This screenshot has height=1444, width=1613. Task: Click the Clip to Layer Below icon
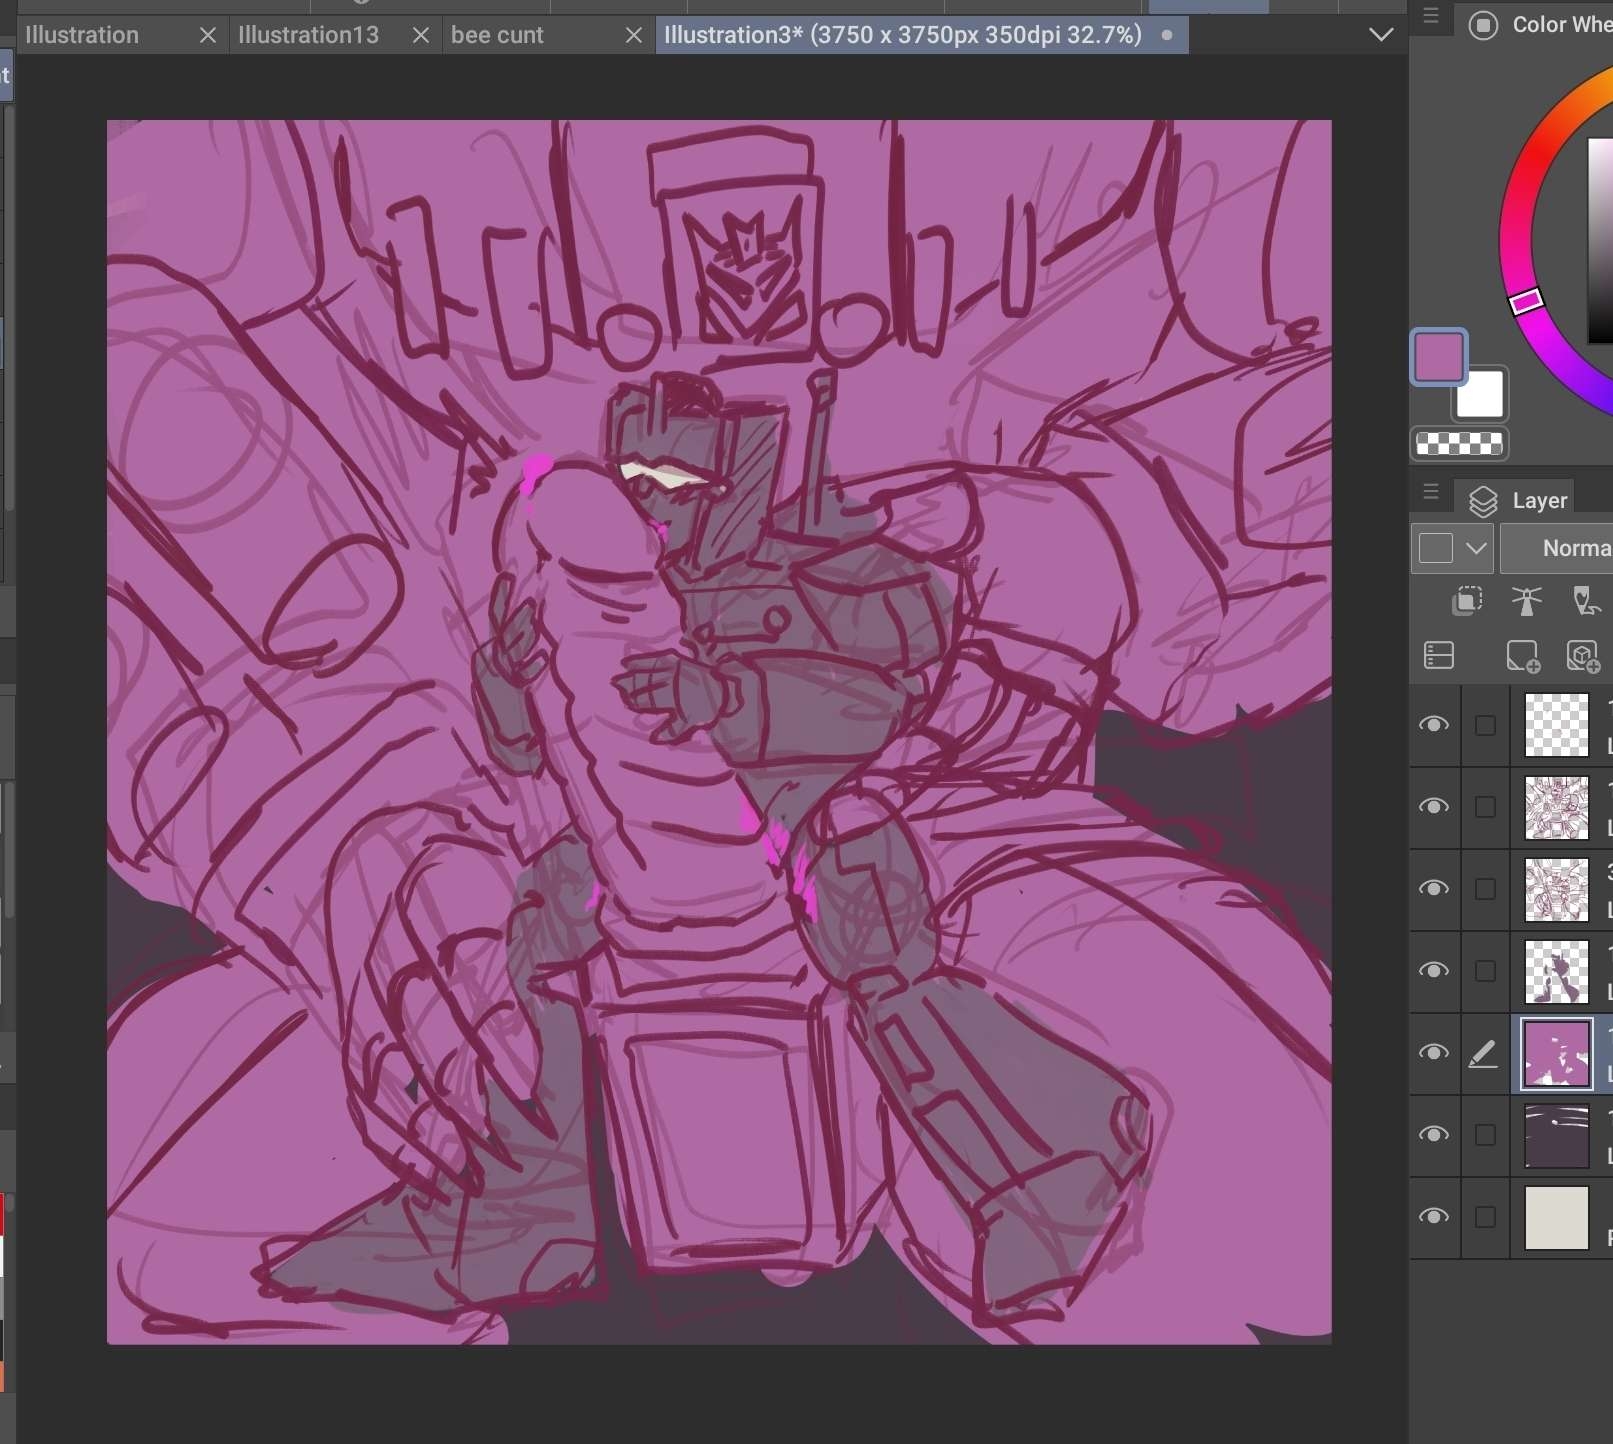tap(1467, 600)
